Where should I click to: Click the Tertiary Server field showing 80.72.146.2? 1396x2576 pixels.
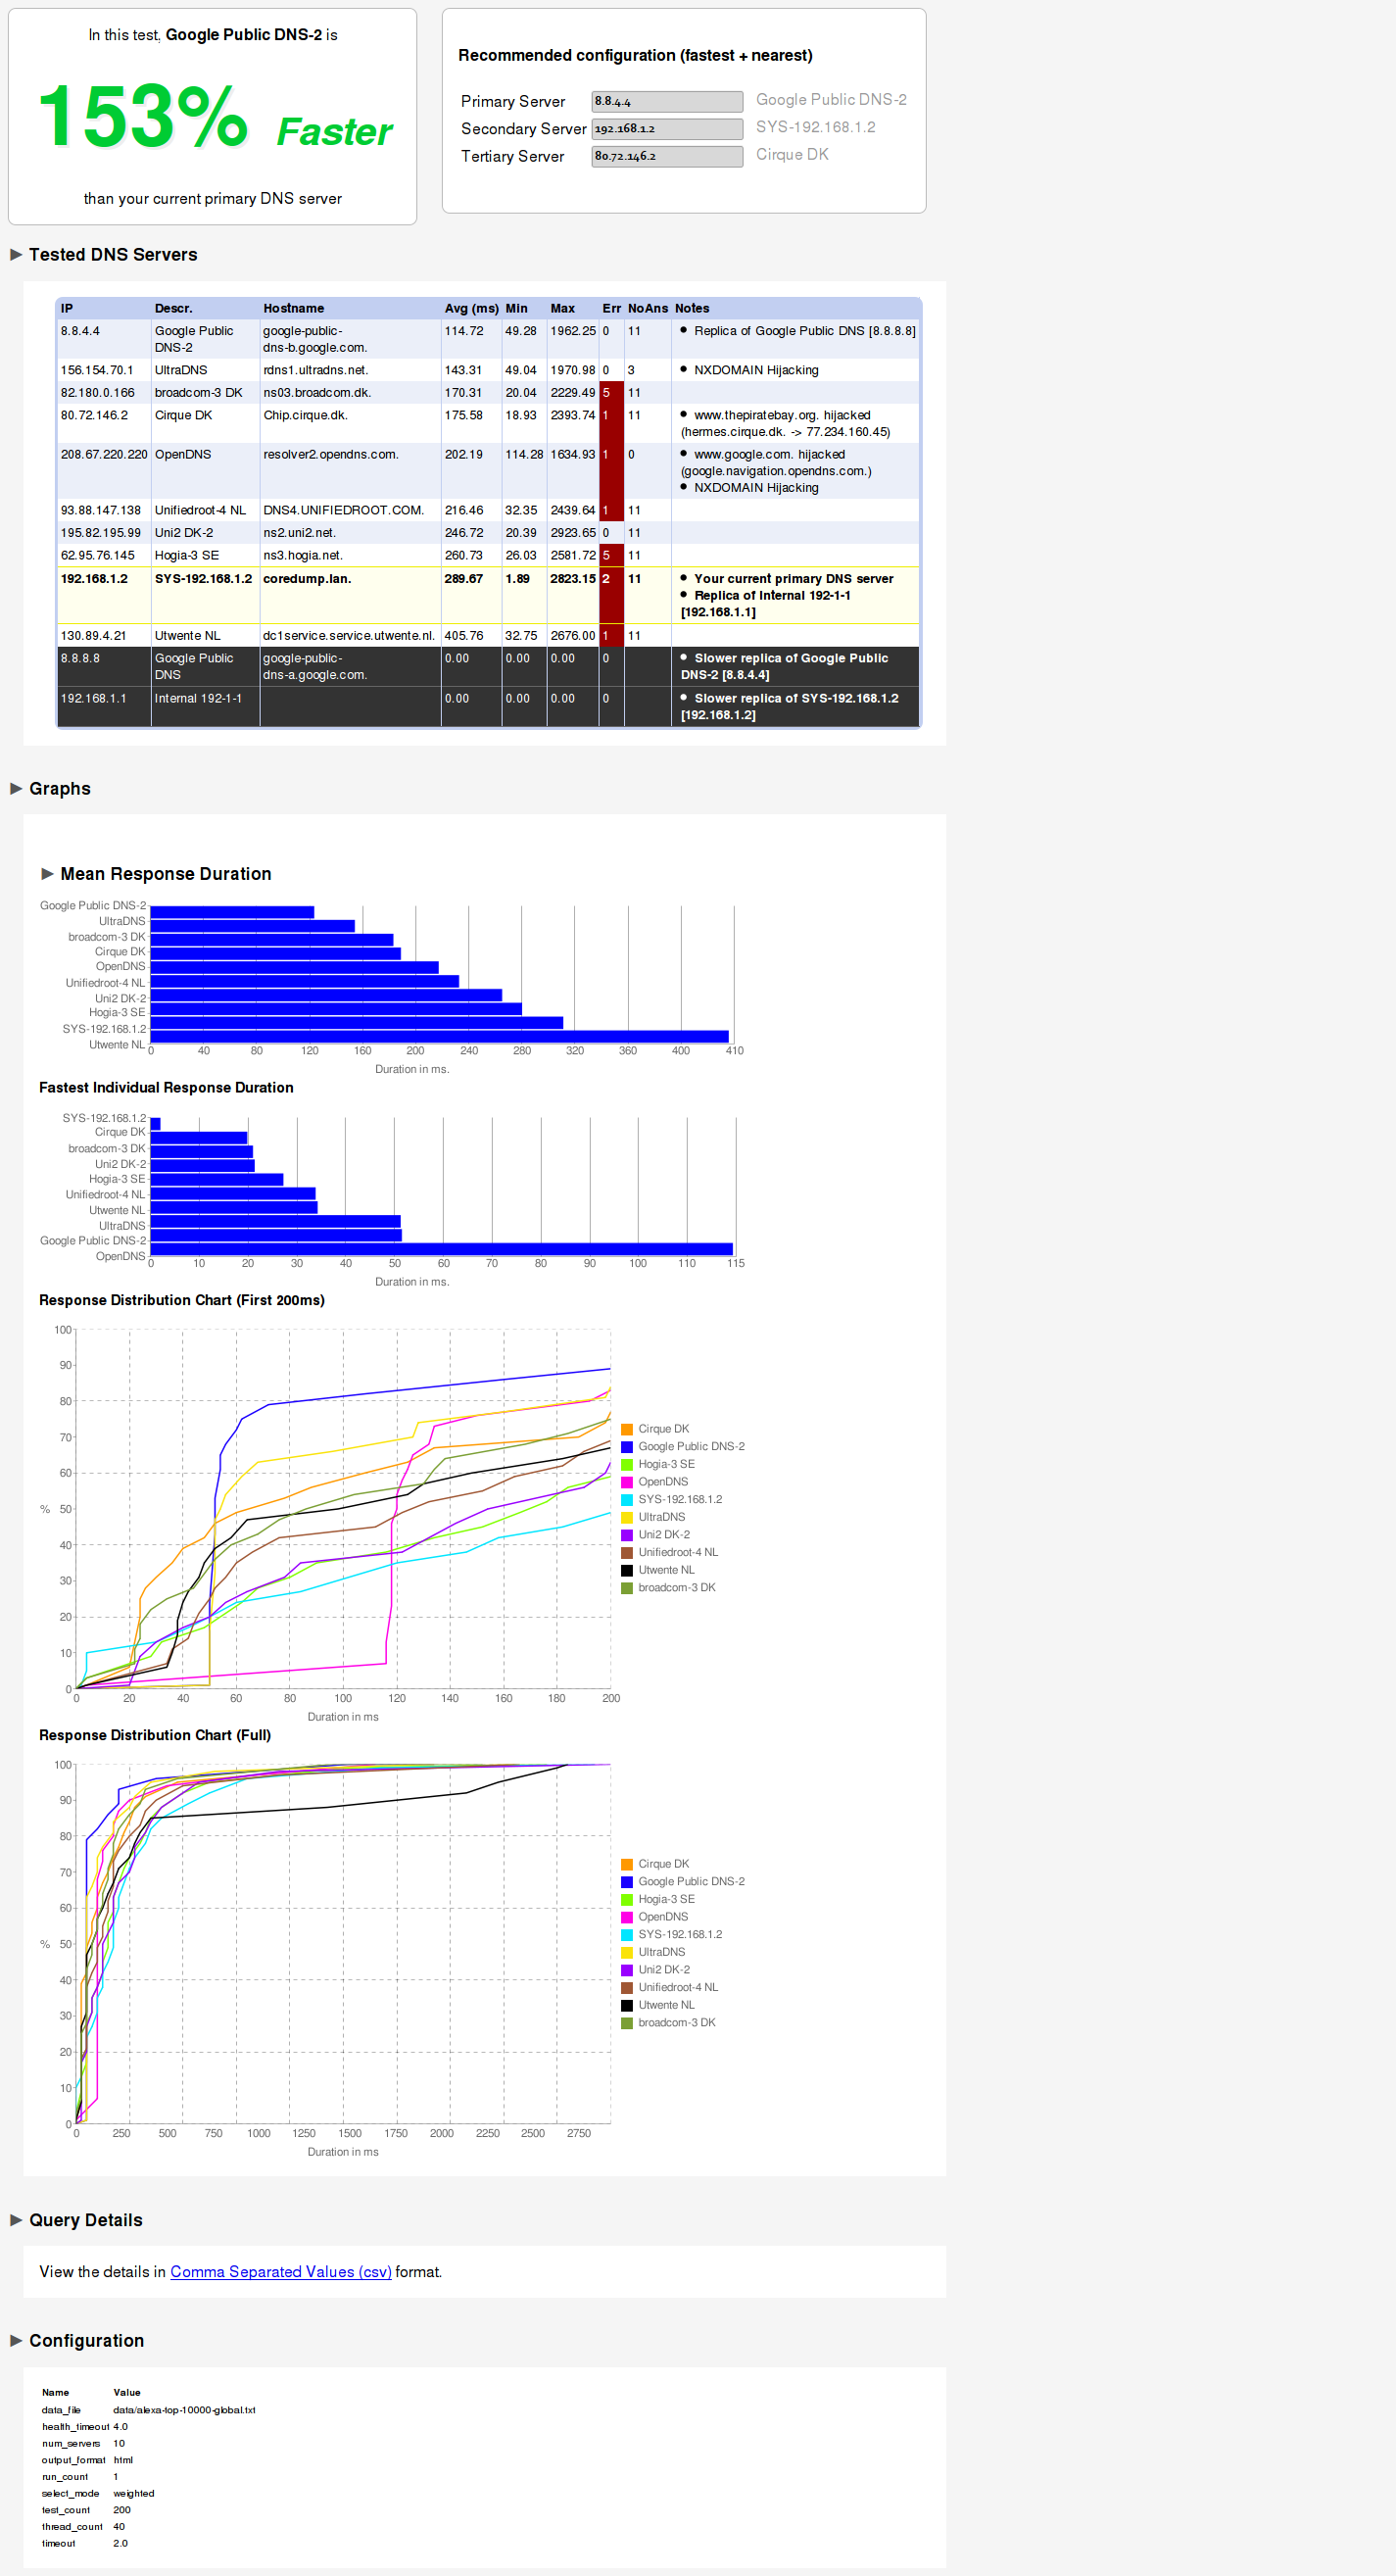pos(667,157)
